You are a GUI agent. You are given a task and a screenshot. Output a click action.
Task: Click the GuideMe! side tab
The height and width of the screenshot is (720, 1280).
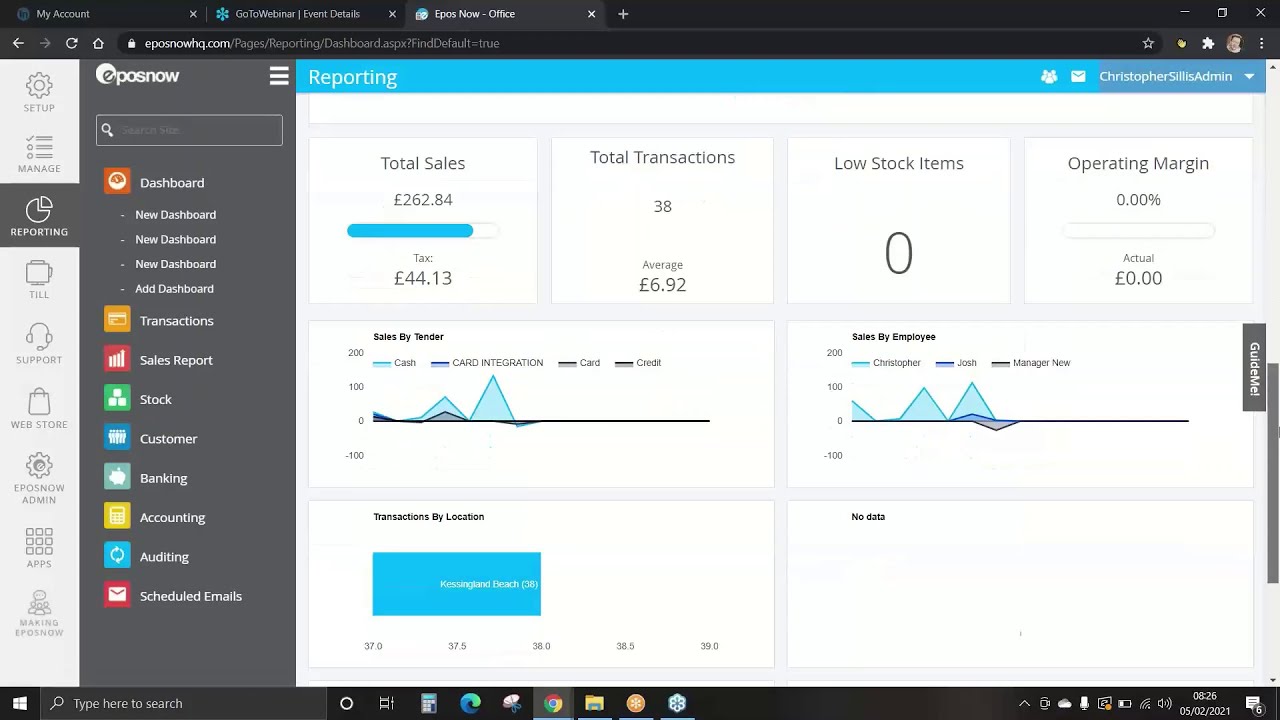pyautogui.click(x=1254, y=367)
